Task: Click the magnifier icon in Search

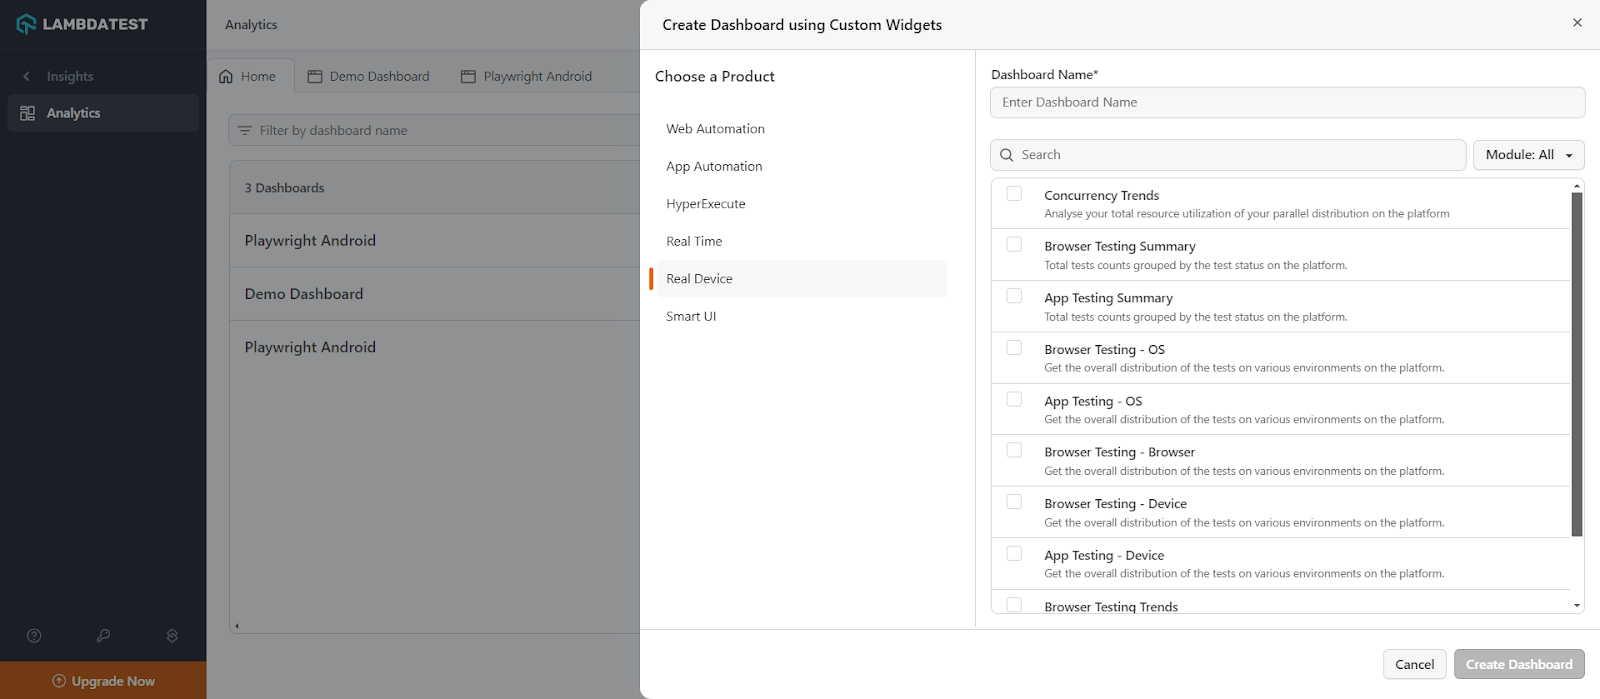Action: (x=1007, y=155)
